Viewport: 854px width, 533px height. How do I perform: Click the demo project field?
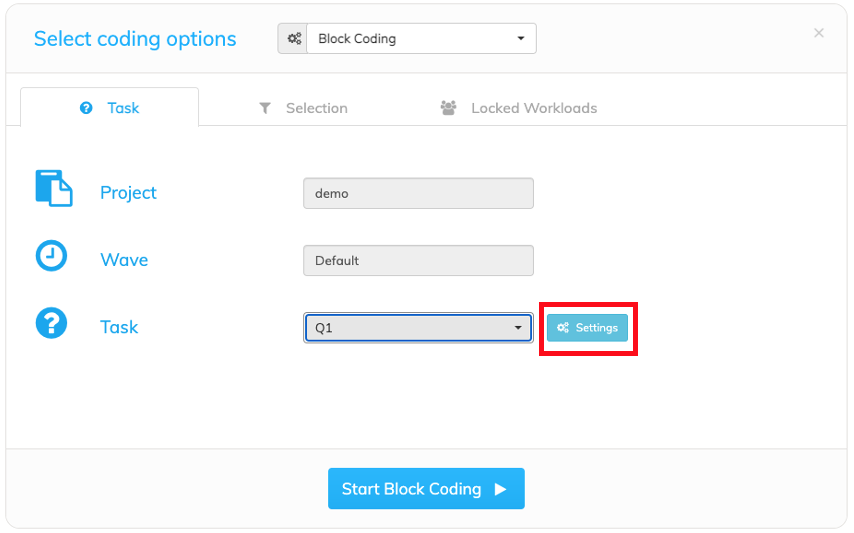pos(418,193)
